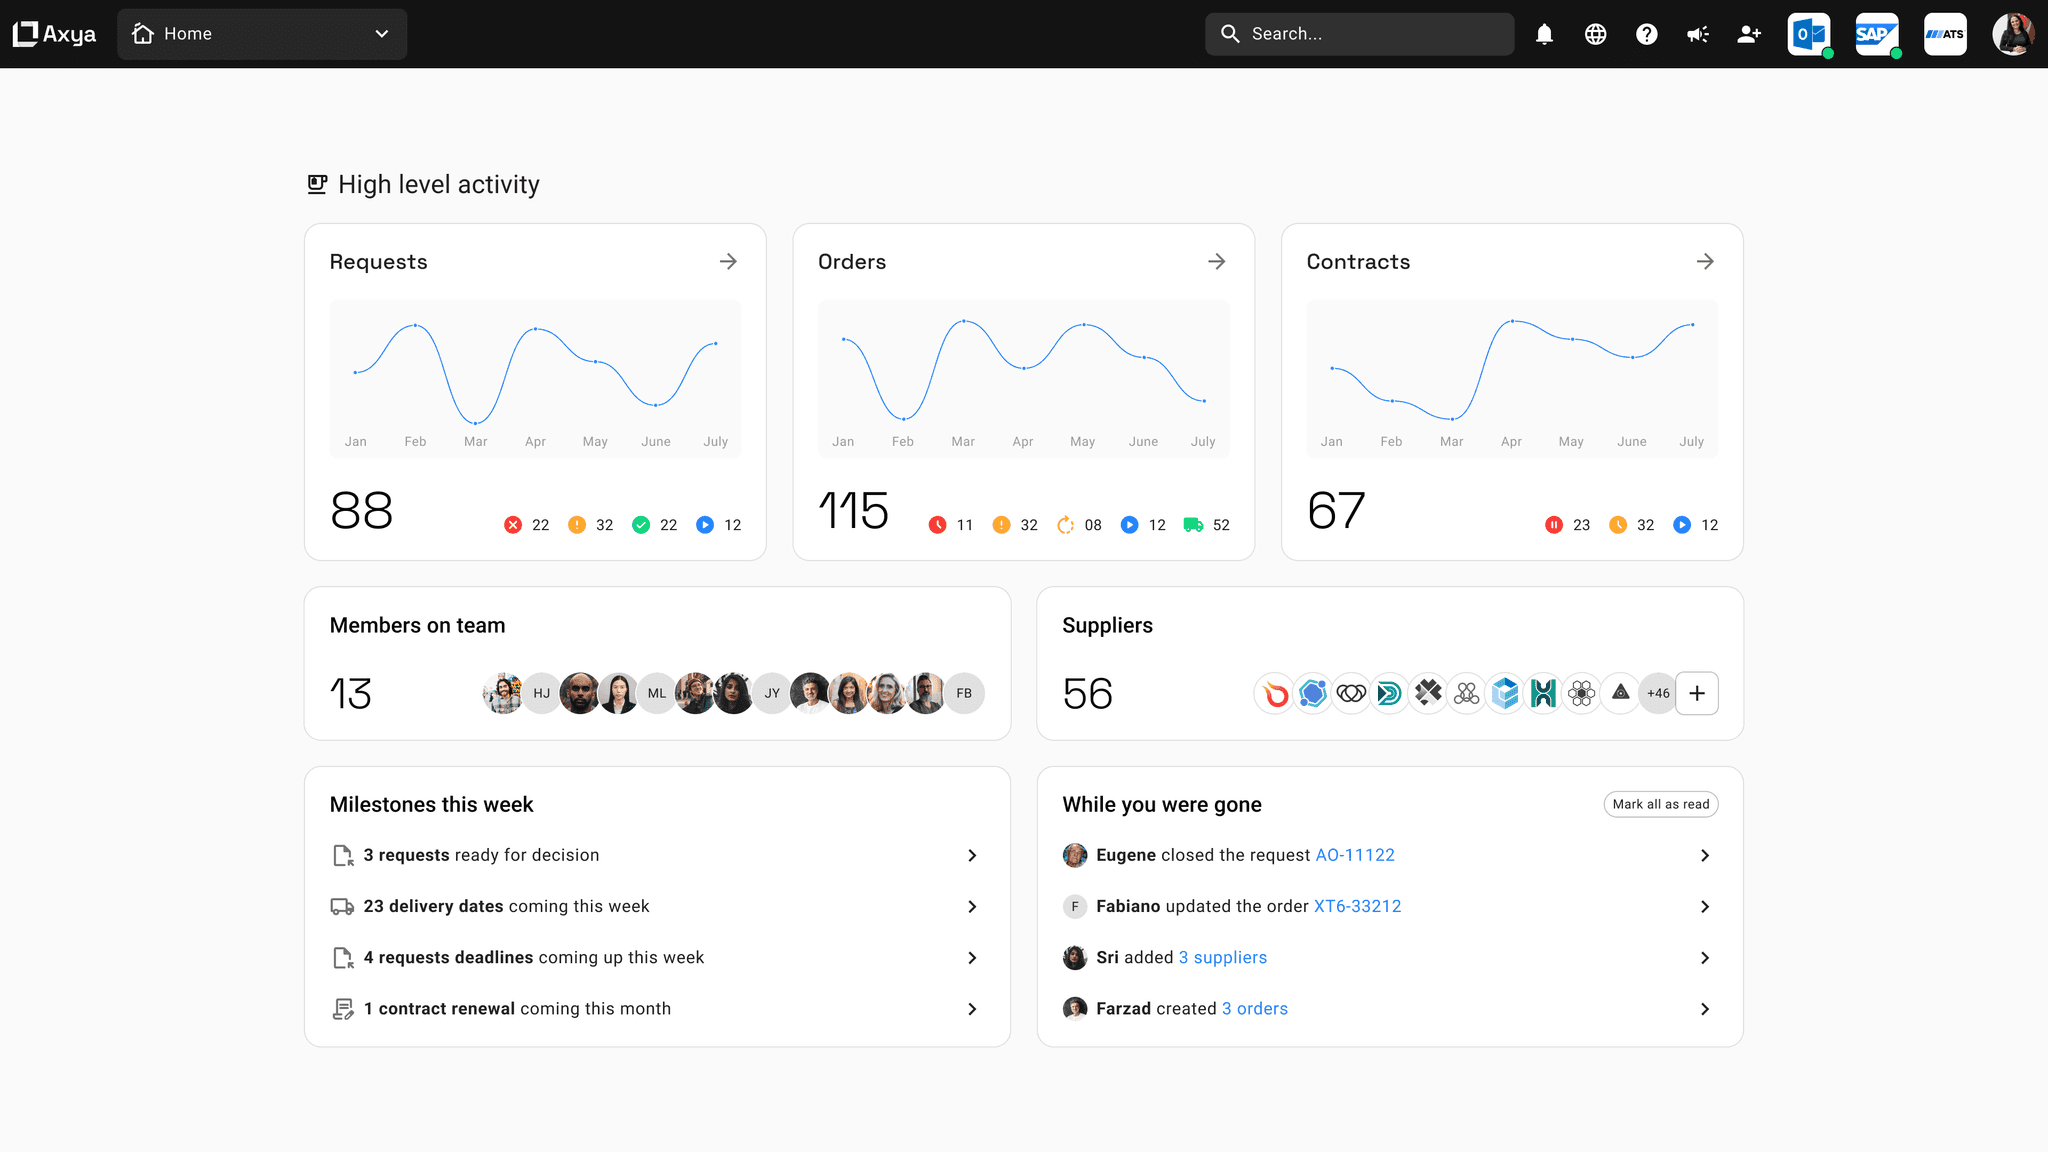Select the HJ team member avatar
Viewport: 2048px width, 1152px height.
pos(541,693)
